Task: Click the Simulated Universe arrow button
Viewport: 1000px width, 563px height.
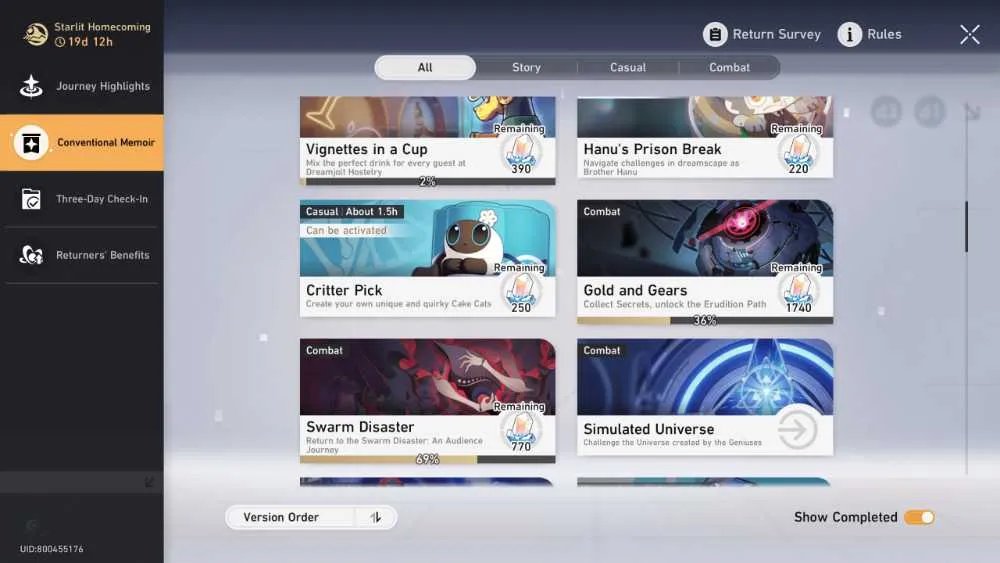Action: click(797, 430)
